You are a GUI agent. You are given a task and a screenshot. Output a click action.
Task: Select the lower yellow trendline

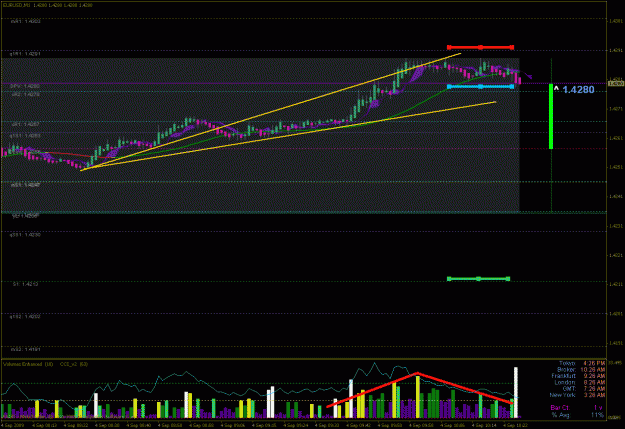288,136
